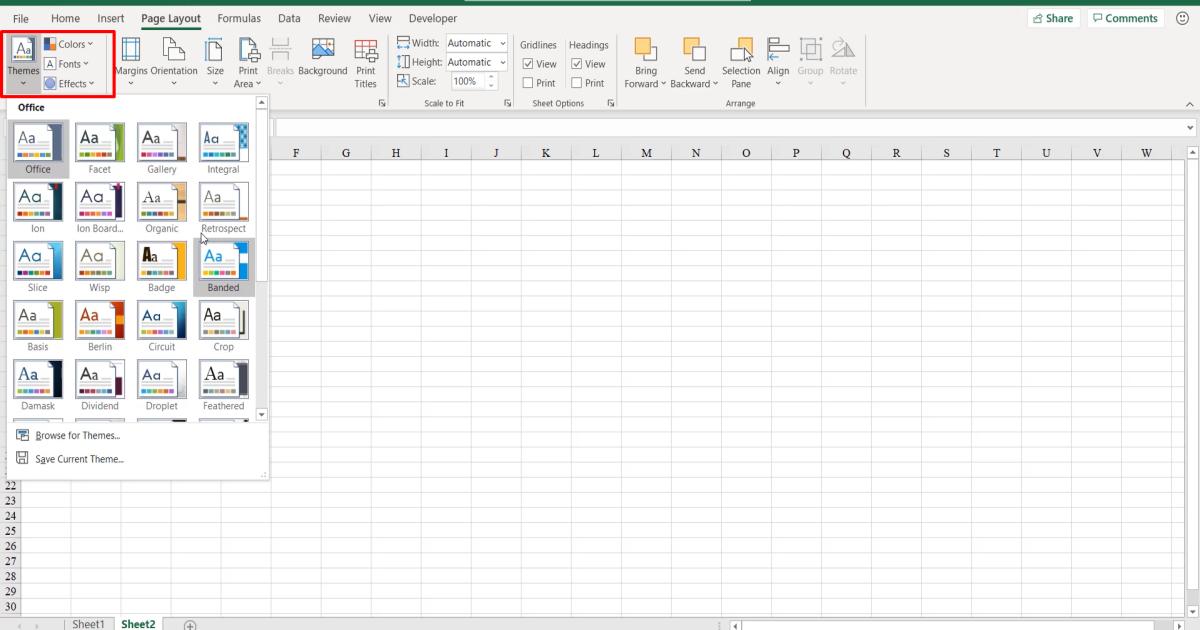Click the Align icon
Screen dimensions: 1200x630
pyautogui.click(x=778, y=60)
